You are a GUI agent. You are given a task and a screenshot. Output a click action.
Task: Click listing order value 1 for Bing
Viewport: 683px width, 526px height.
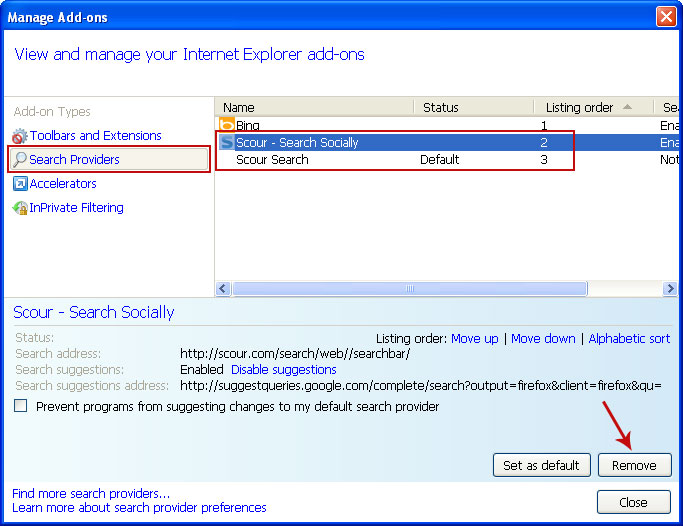(x=544, y=126)
